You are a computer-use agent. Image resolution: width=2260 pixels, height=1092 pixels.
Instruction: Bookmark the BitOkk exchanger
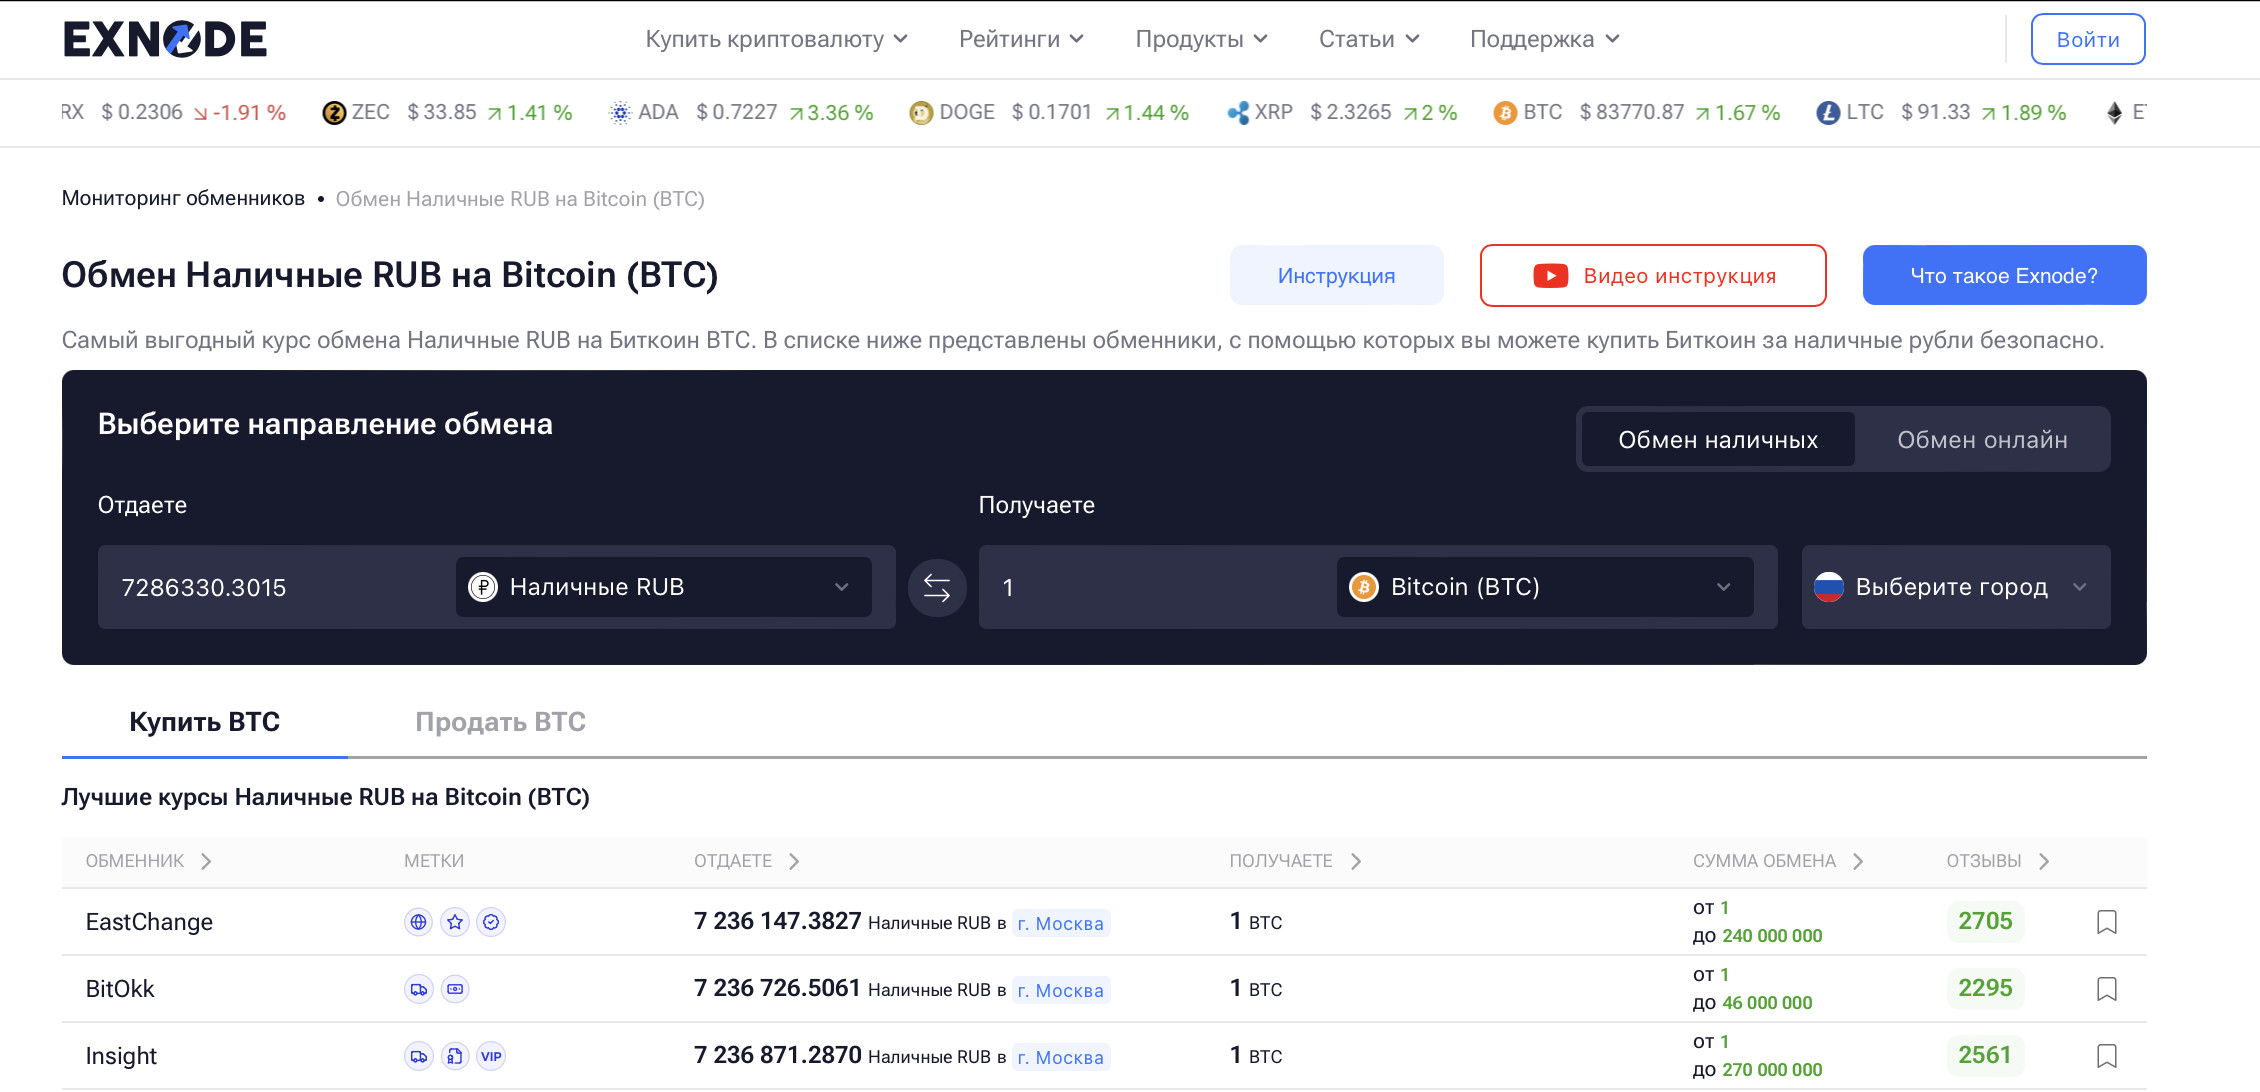pos(2106,989)
